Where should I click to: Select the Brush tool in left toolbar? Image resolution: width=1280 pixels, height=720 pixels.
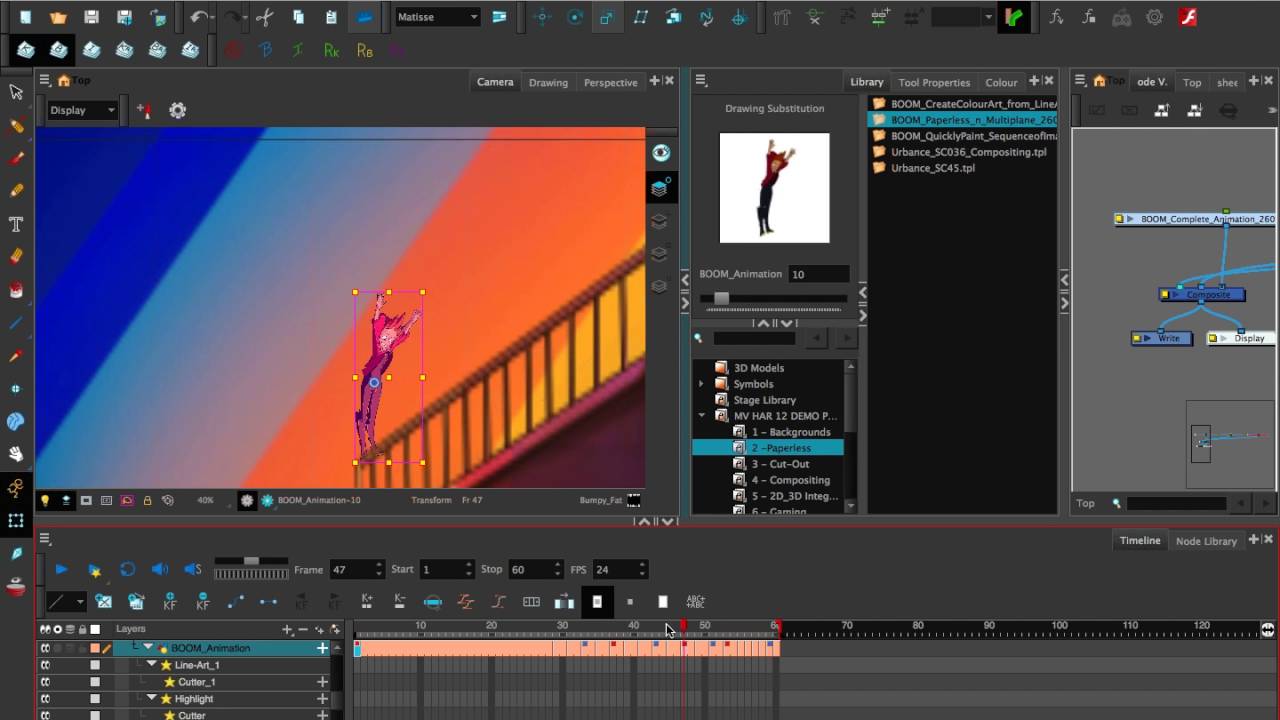tap(16, 157)
